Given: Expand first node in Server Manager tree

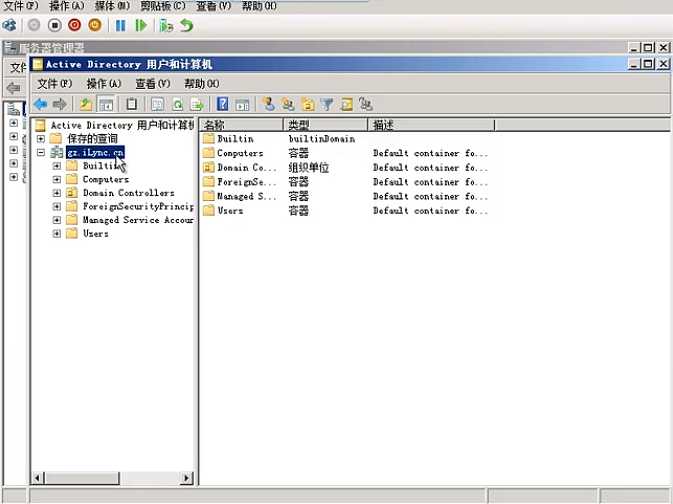Looking at the screenshot, I should pos(14,123).
